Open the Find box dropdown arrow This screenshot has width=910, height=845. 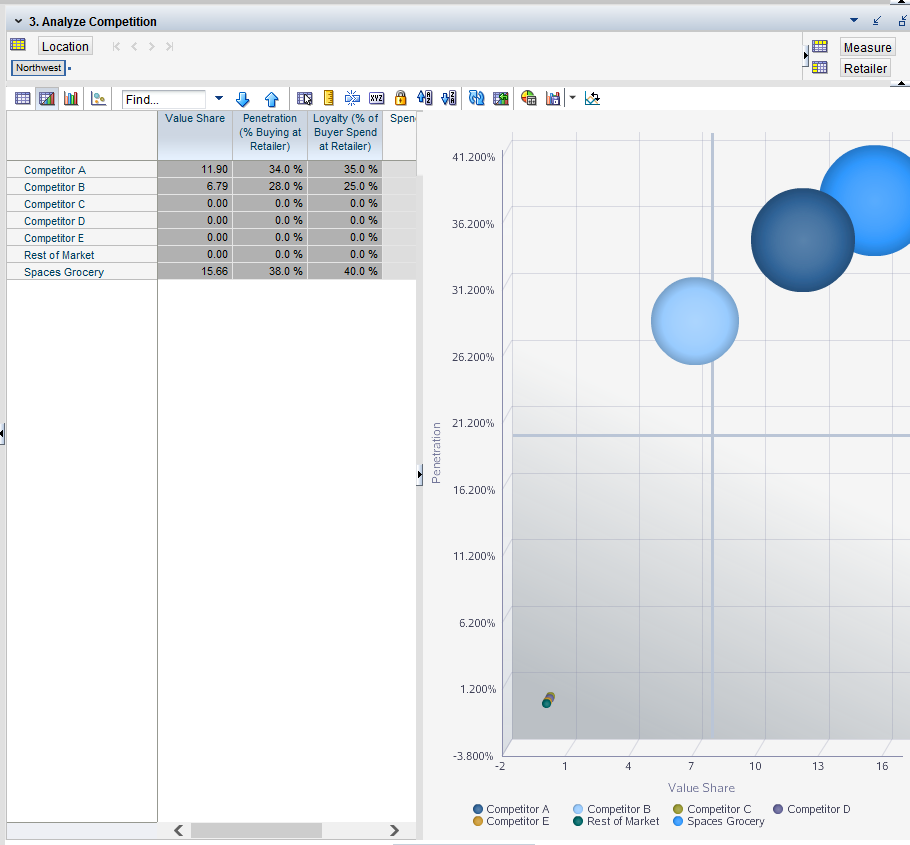click(219, 98)
